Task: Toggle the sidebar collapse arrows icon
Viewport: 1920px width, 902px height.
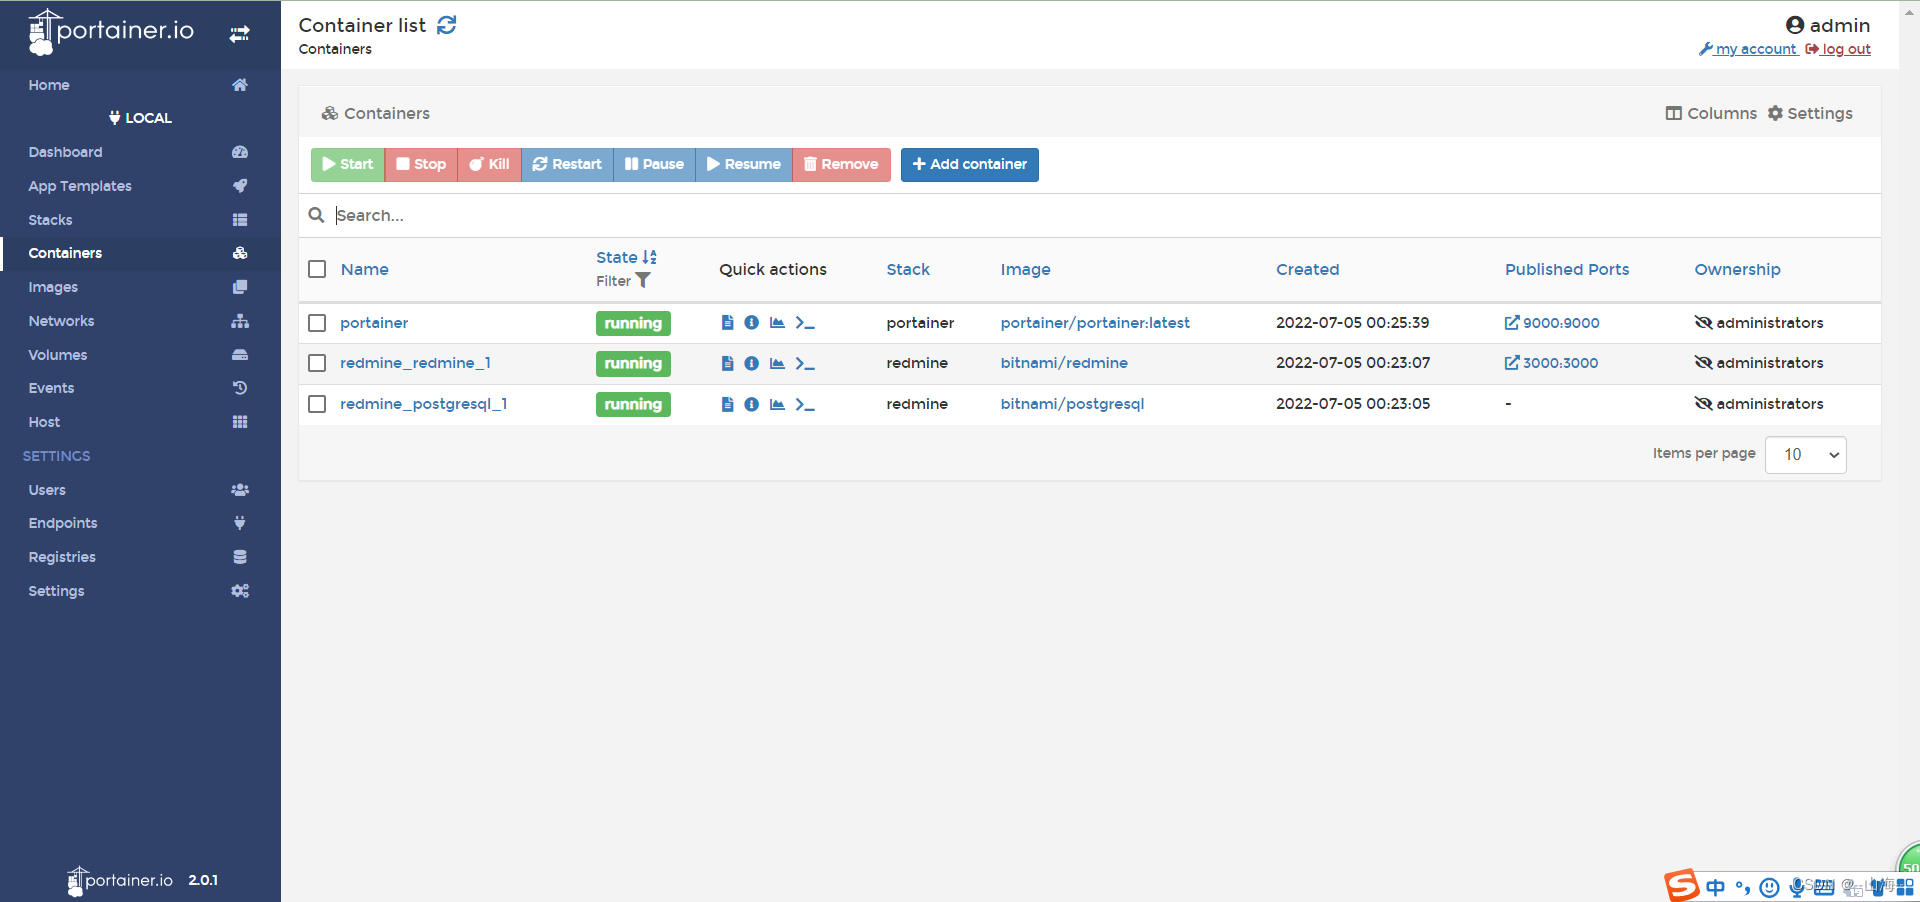Action: click(x=240, y=34)
